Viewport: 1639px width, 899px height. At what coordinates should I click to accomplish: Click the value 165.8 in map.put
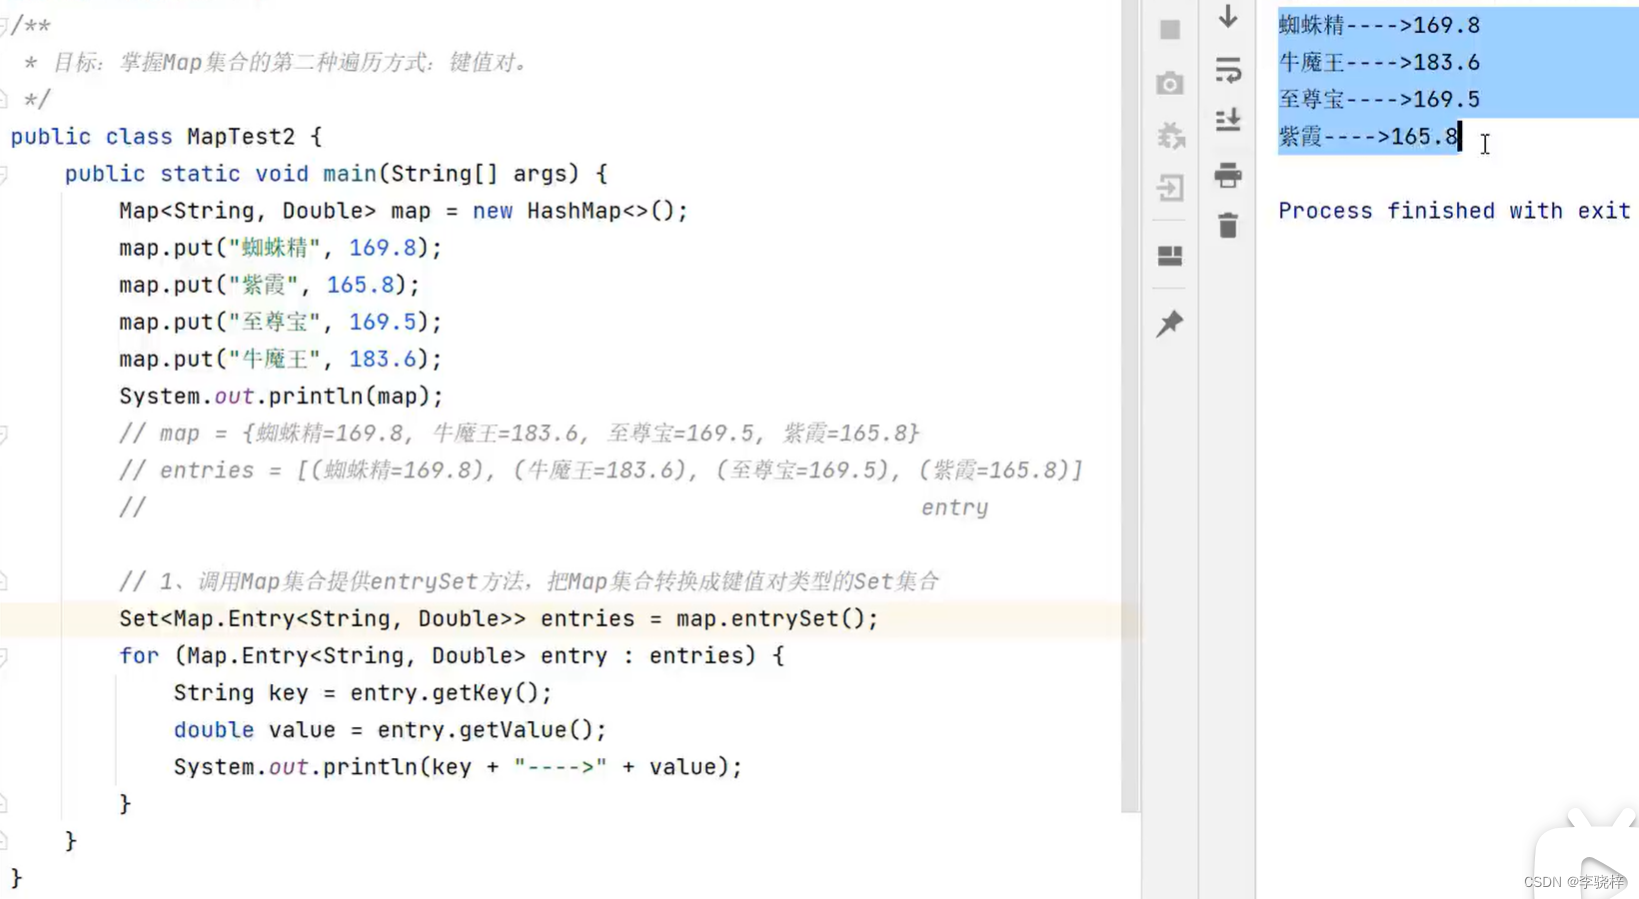(360, 285)
